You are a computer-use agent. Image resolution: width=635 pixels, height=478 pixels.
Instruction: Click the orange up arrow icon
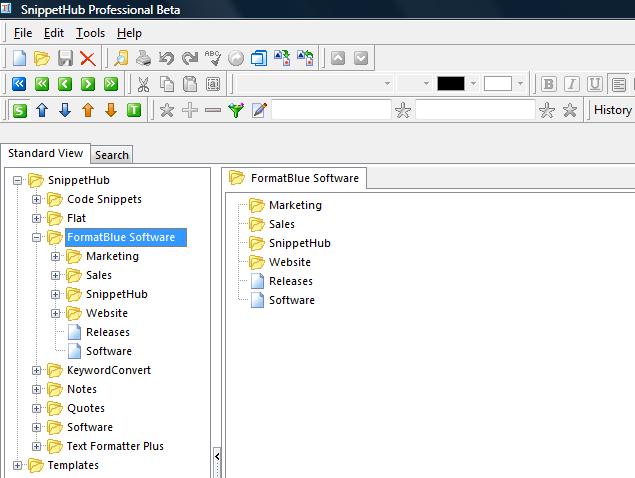point(88,110)
